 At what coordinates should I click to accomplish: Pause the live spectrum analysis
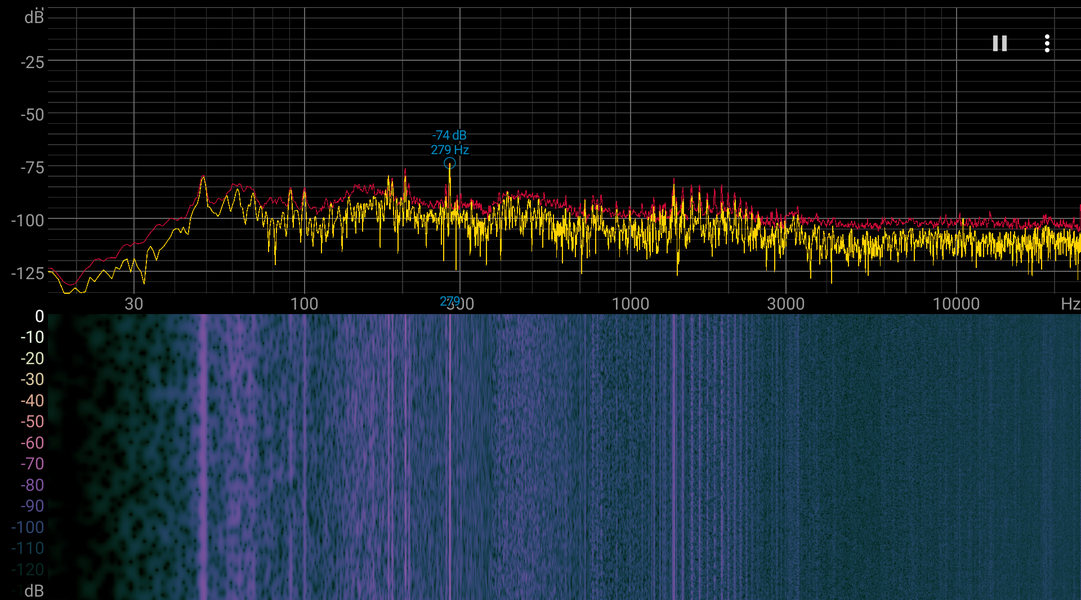point(1000,43)
